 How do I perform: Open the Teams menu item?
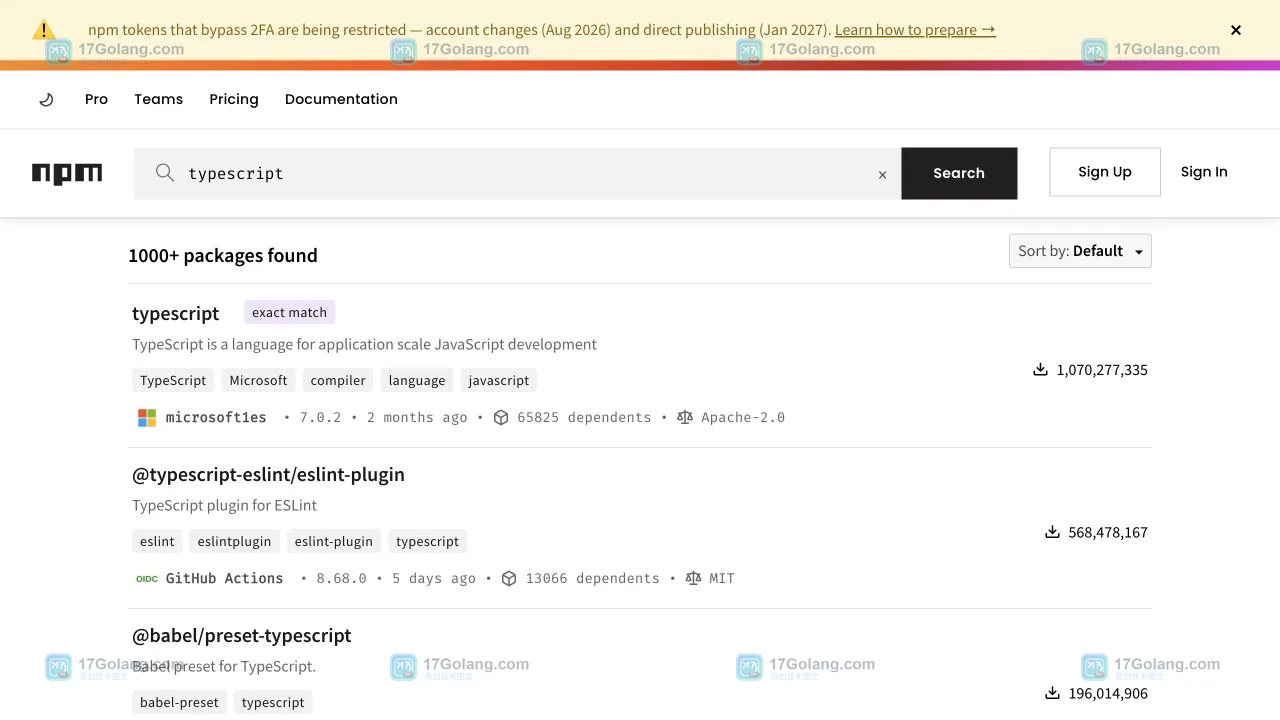point(158,99)
